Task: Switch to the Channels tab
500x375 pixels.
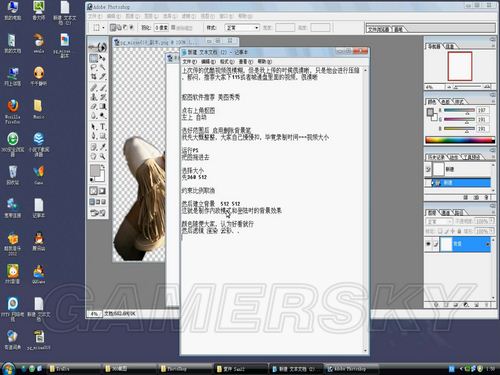Action: (446, 213)
